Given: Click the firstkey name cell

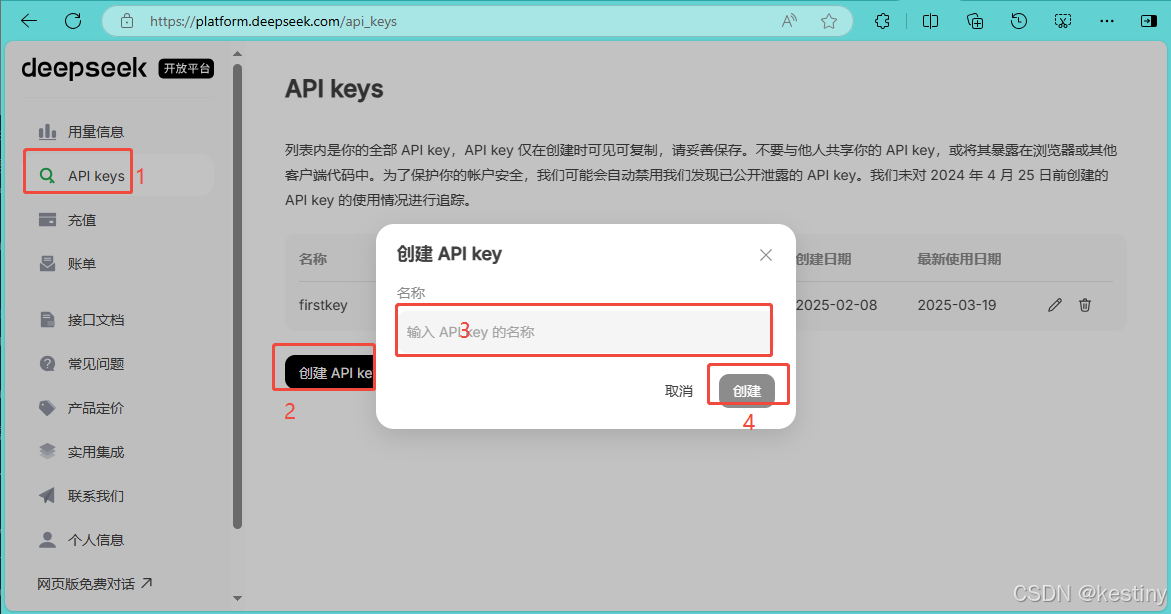Looking at the screenshot, I should pyautogui.click(x=323, y=305).
